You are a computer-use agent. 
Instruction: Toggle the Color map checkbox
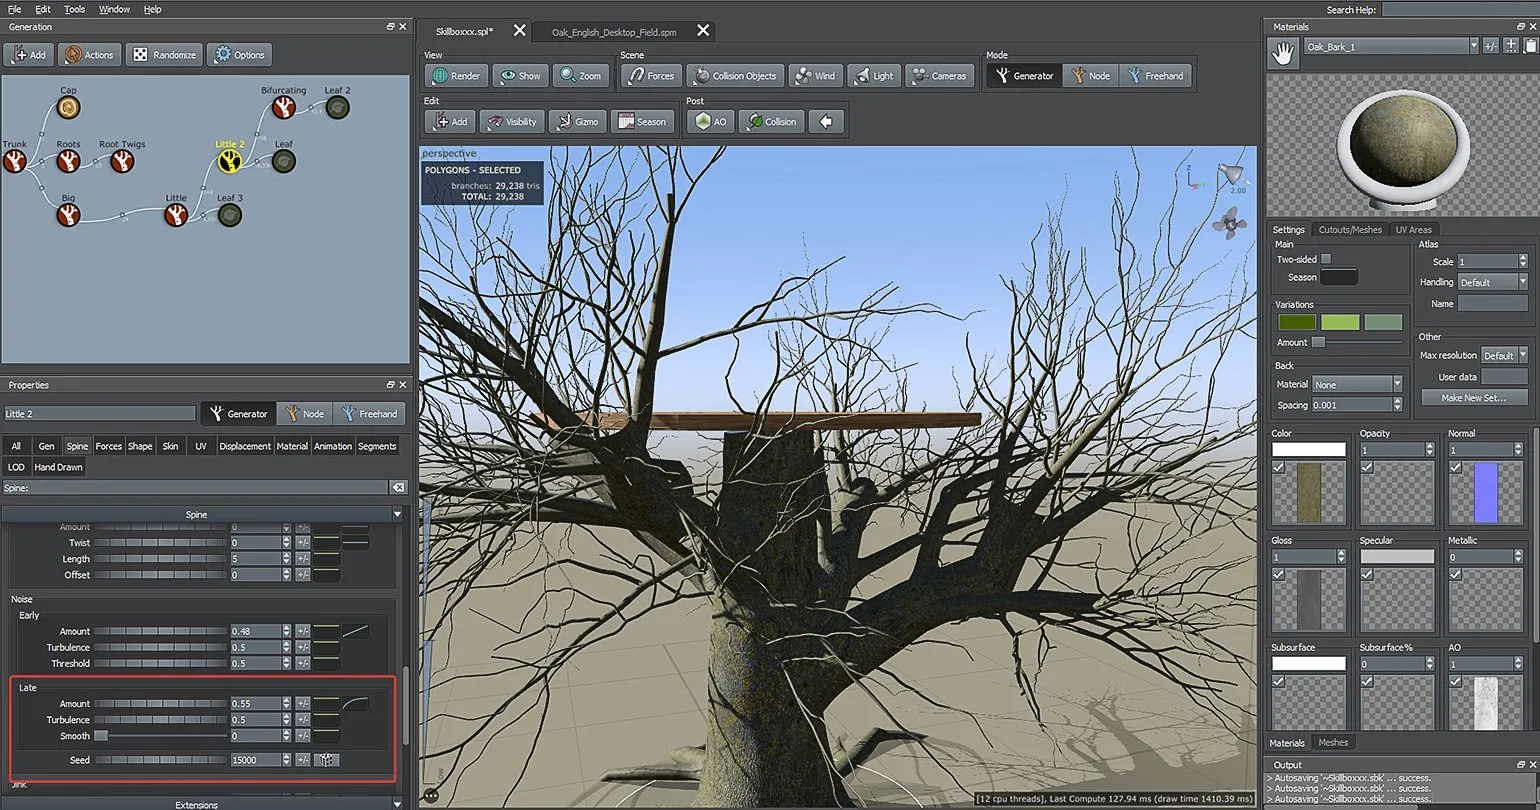pyautogui.click(x=1279, y=467)
